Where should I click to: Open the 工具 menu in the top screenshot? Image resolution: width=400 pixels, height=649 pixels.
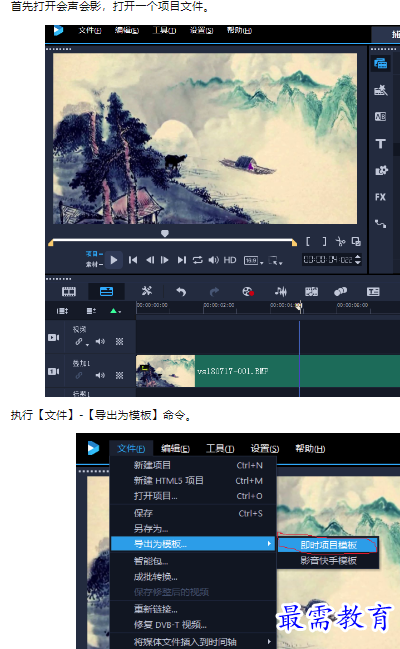(164, 30)
